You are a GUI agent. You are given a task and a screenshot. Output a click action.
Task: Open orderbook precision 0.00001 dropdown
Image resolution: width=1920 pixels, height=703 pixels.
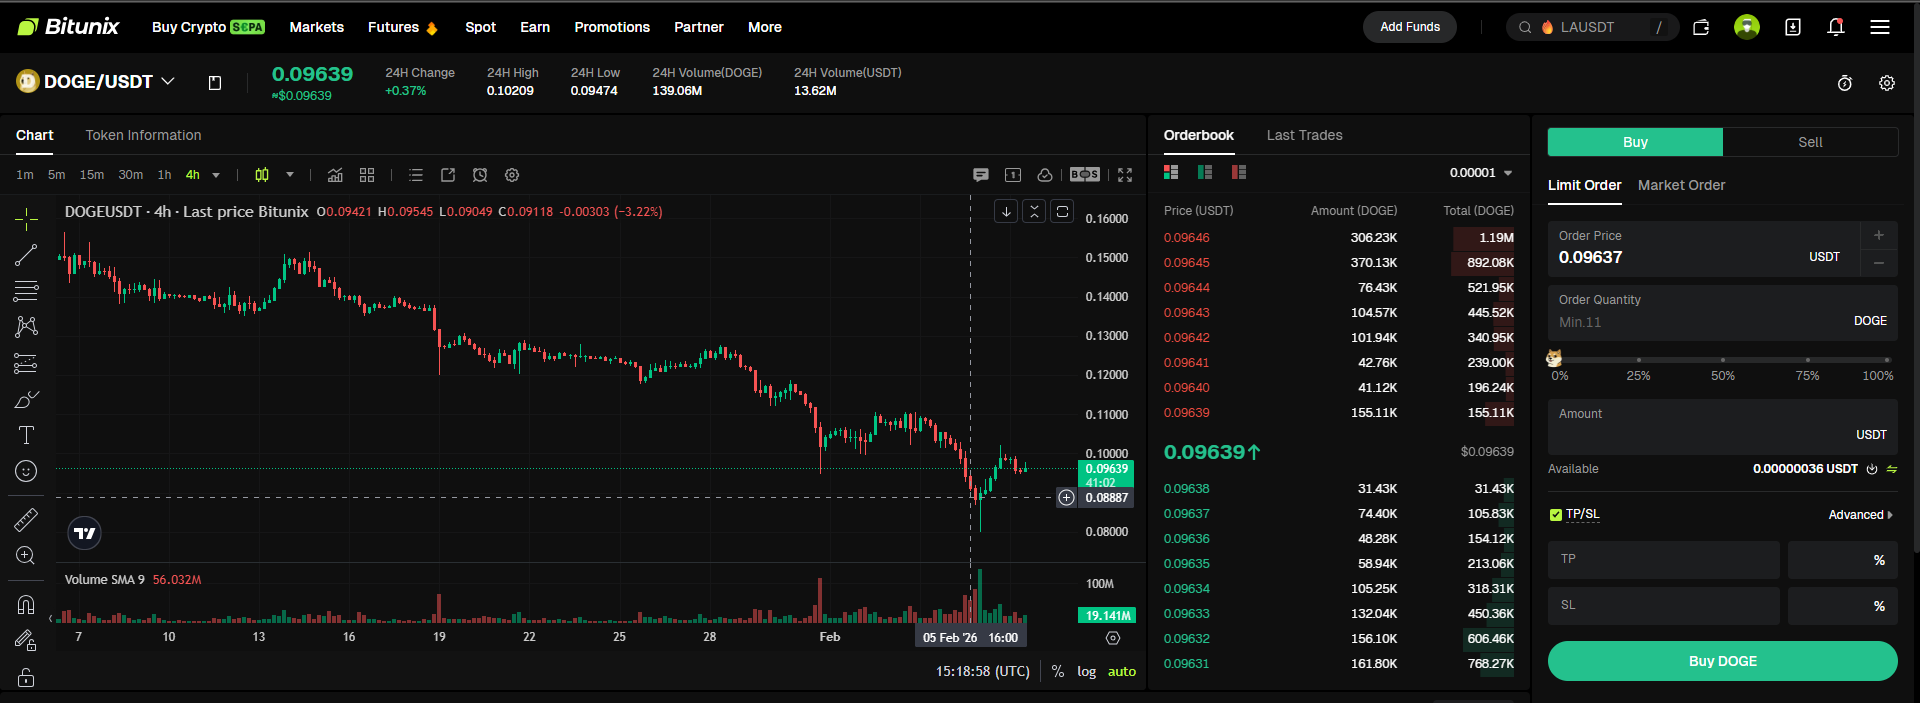[x=1481, y=173]
